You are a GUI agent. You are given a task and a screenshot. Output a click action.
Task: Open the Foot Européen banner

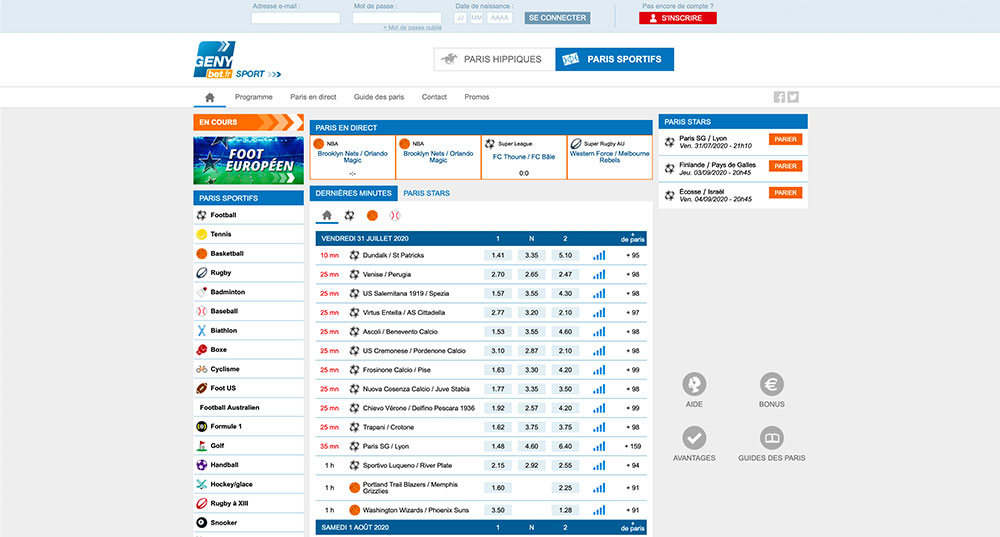(x=249, y=160)
